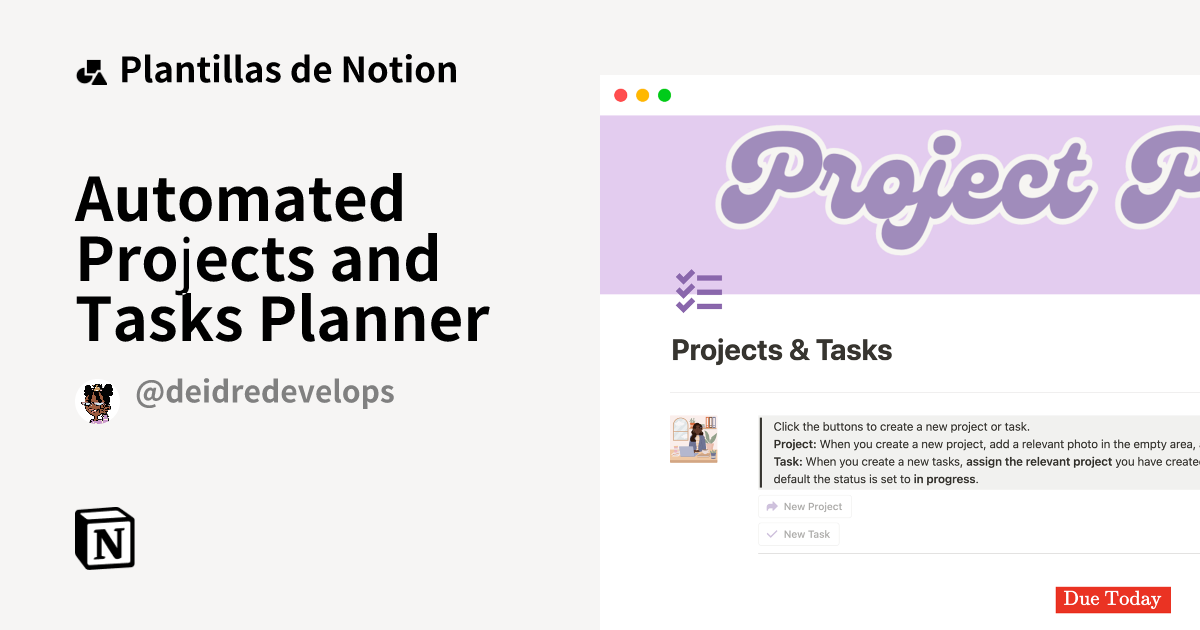Select the Notion logo icon
Viewport: 1200px width, 630px height.
click(107, 538)
